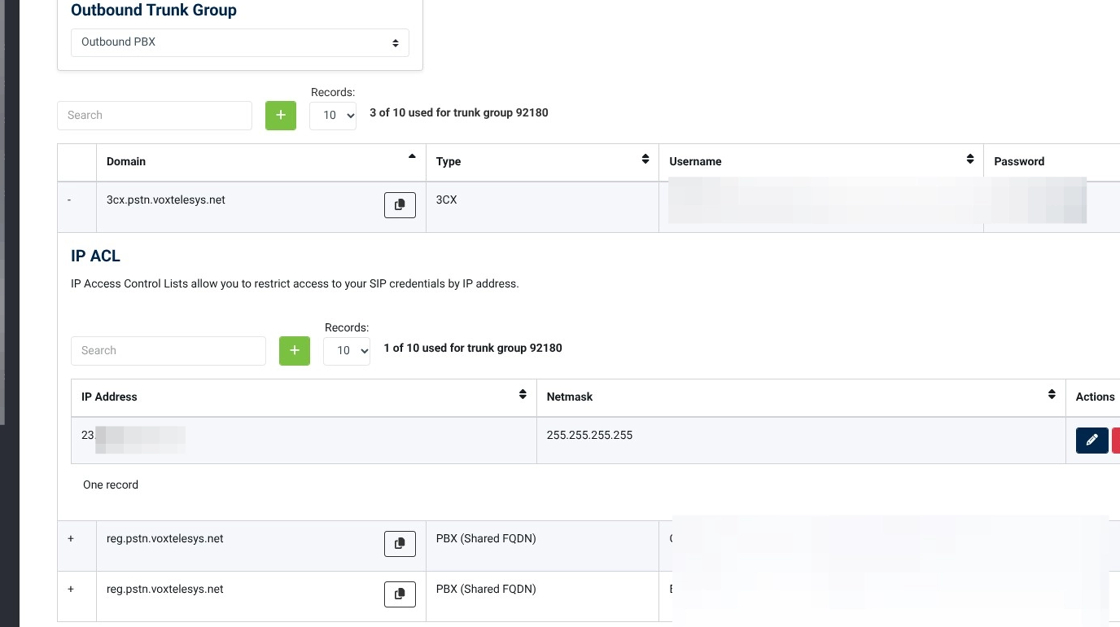Sort ACL table by IP Address
Image resolution: width=1120 pixels, height=627 pixels.
coord(522,395)
